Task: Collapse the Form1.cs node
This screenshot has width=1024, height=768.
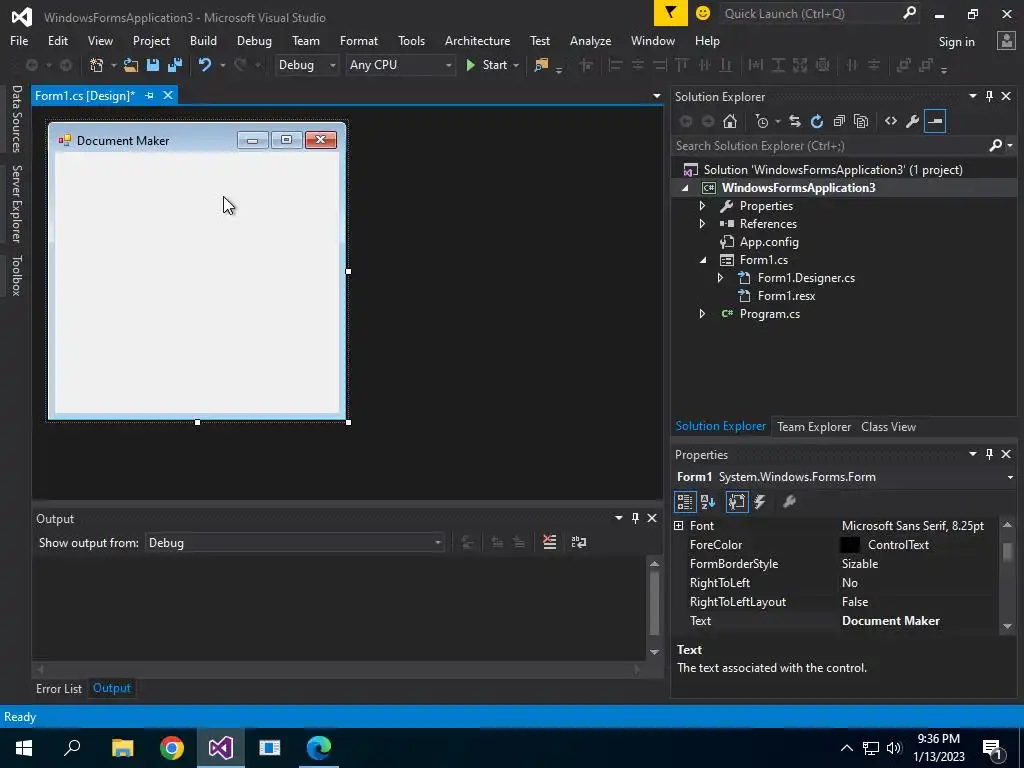Action: point(703,260)
